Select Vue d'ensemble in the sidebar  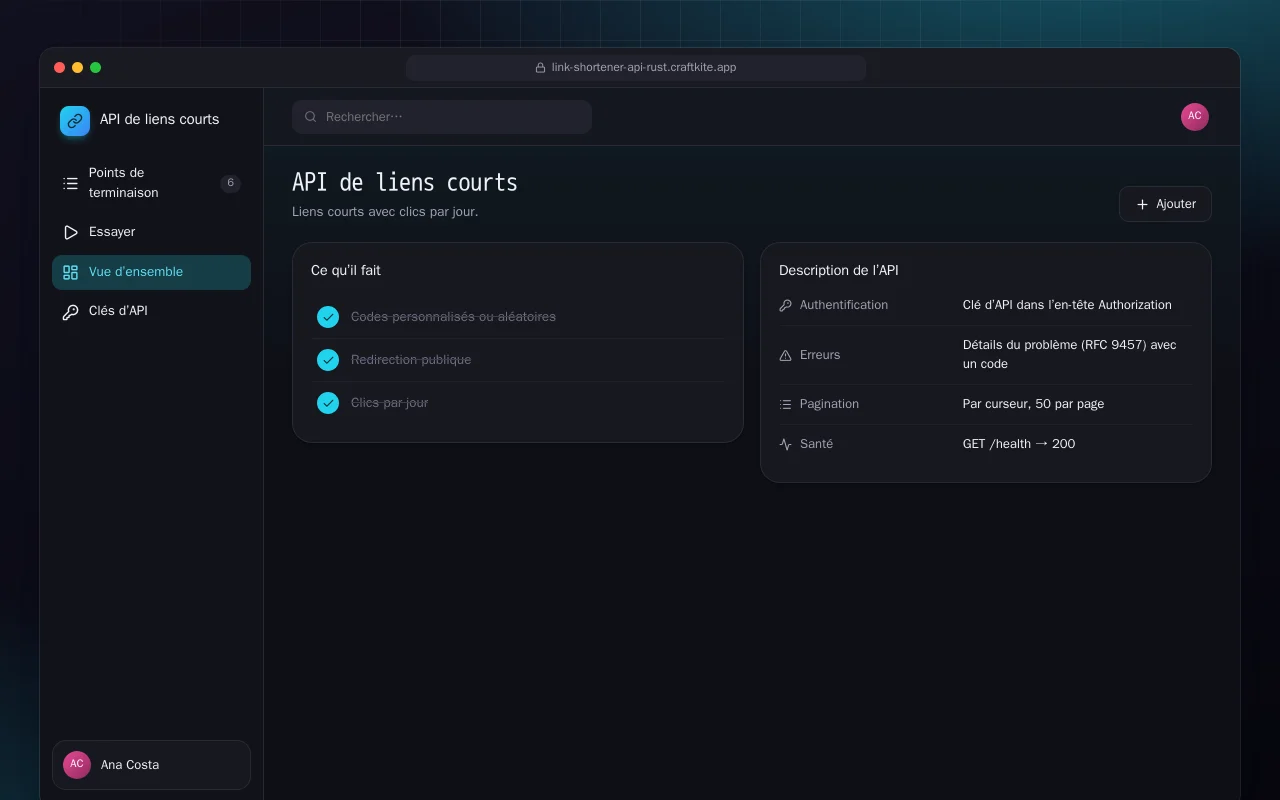[151, 272]
